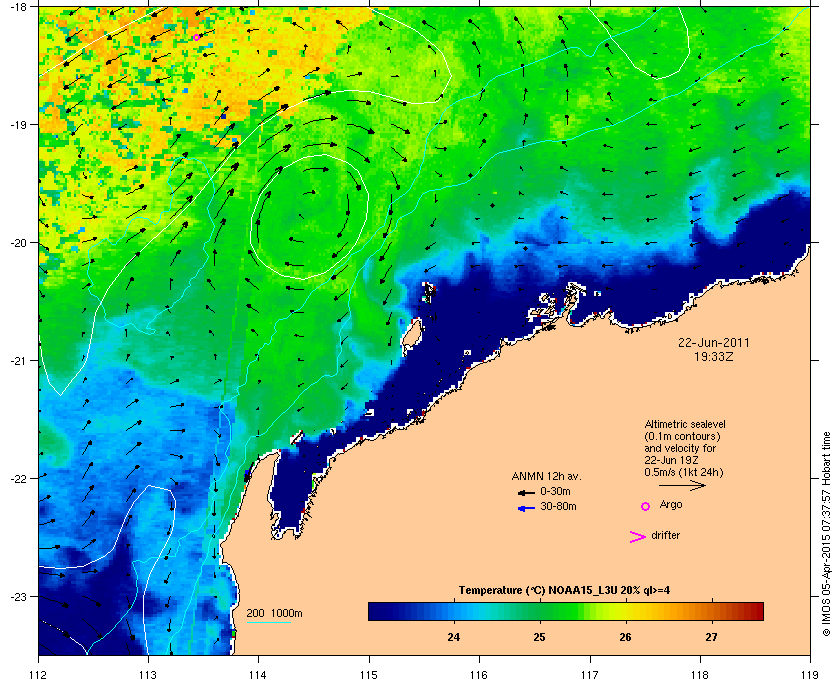840x680 pixels.
Task: Click the '0-30m' depth label
Action: 555,491
